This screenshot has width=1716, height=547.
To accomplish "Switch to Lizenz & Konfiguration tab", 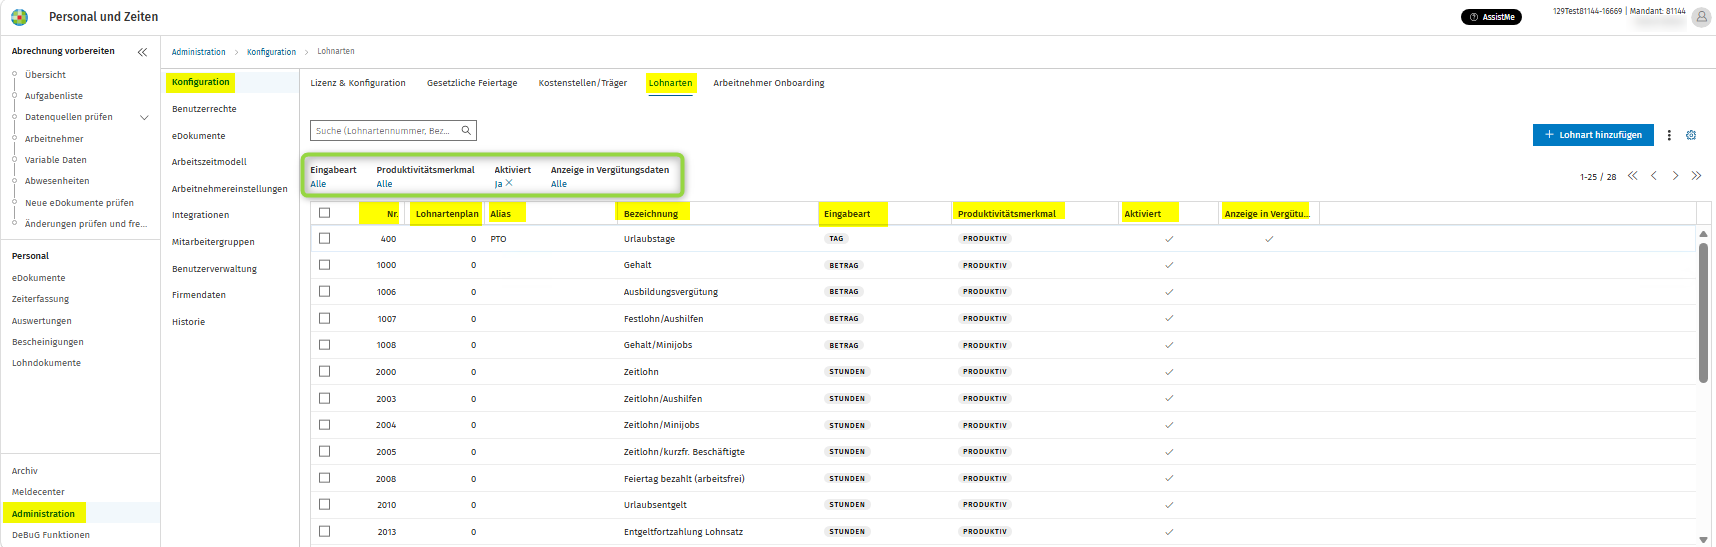I will [358, 83].
